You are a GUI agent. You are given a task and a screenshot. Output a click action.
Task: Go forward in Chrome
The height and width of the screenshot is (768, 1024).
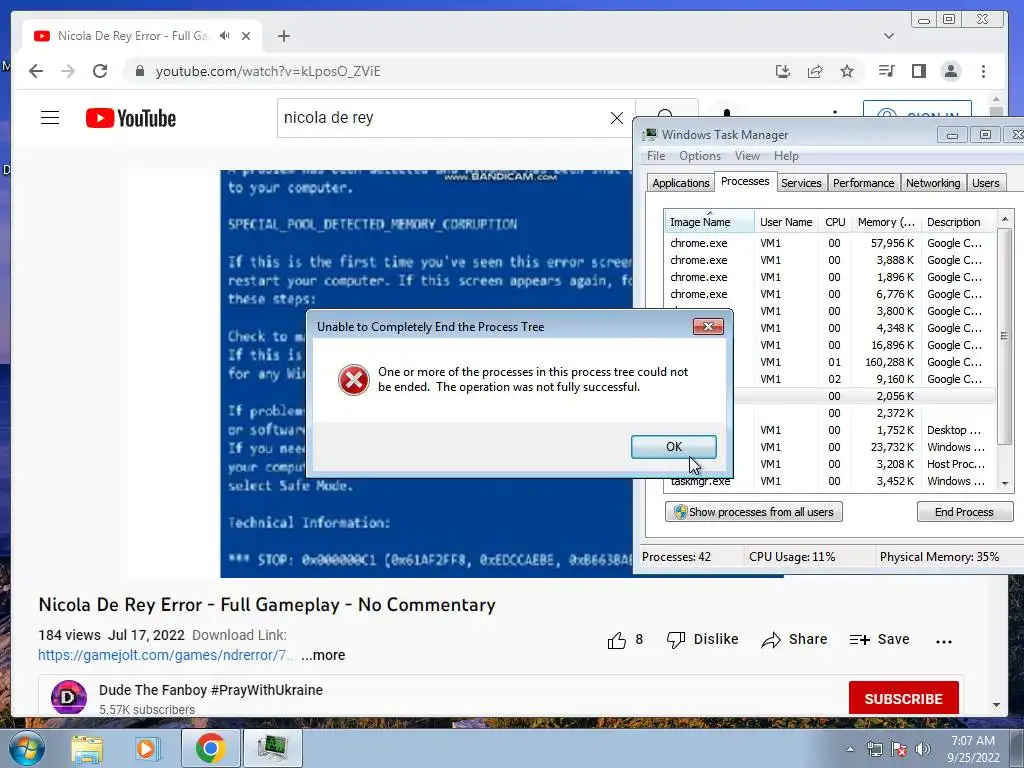point(68,71)
